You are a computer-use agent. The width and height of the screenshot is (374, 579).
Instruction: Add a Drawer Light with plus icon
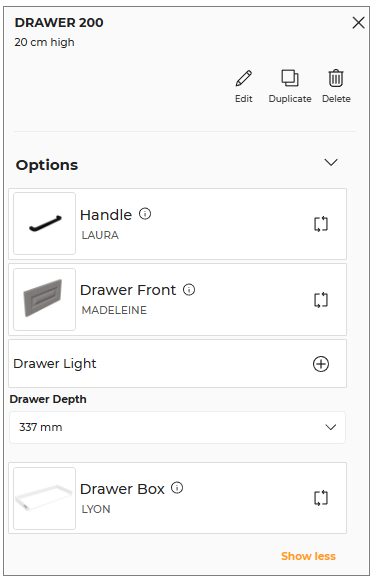click(321, 364)
